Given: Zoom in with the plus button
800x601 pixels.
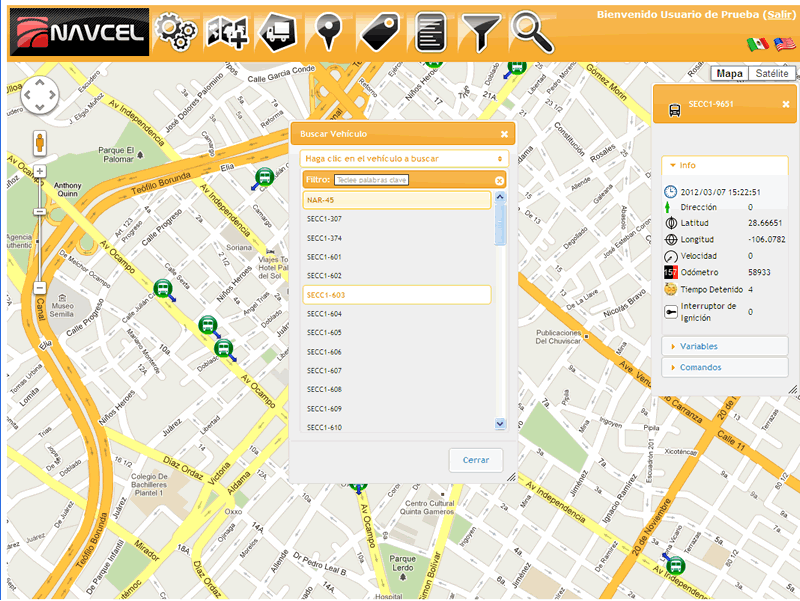Looking at the screenshot, I should [40, 171].
